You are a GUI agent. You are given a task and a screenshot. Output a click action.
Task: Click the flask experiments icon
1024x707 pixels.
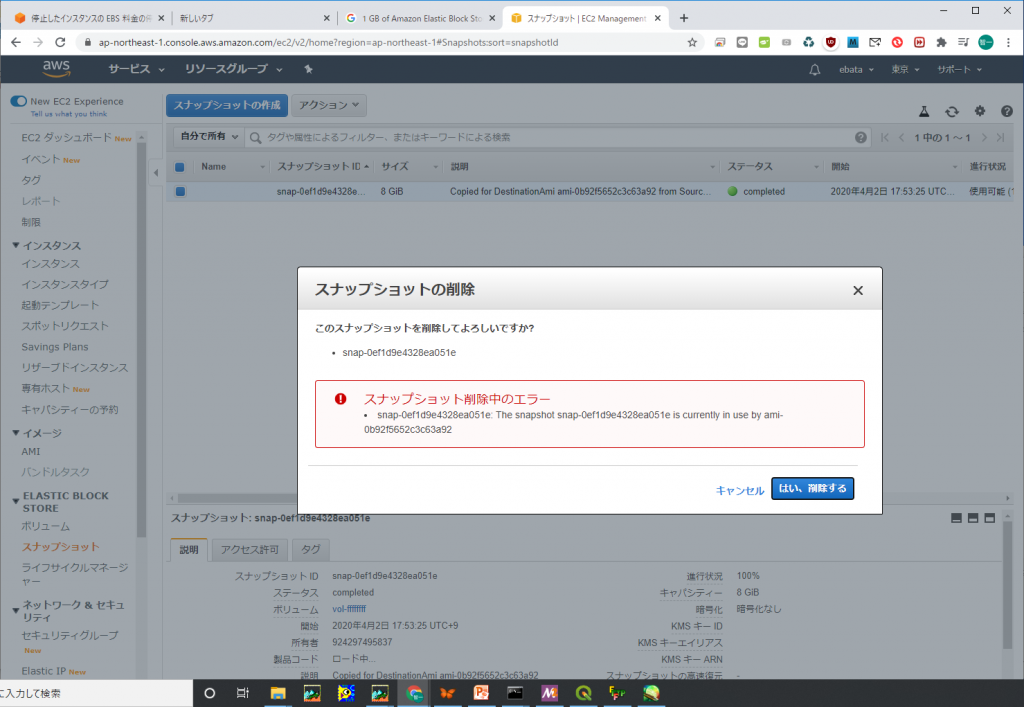coord(925,112)
